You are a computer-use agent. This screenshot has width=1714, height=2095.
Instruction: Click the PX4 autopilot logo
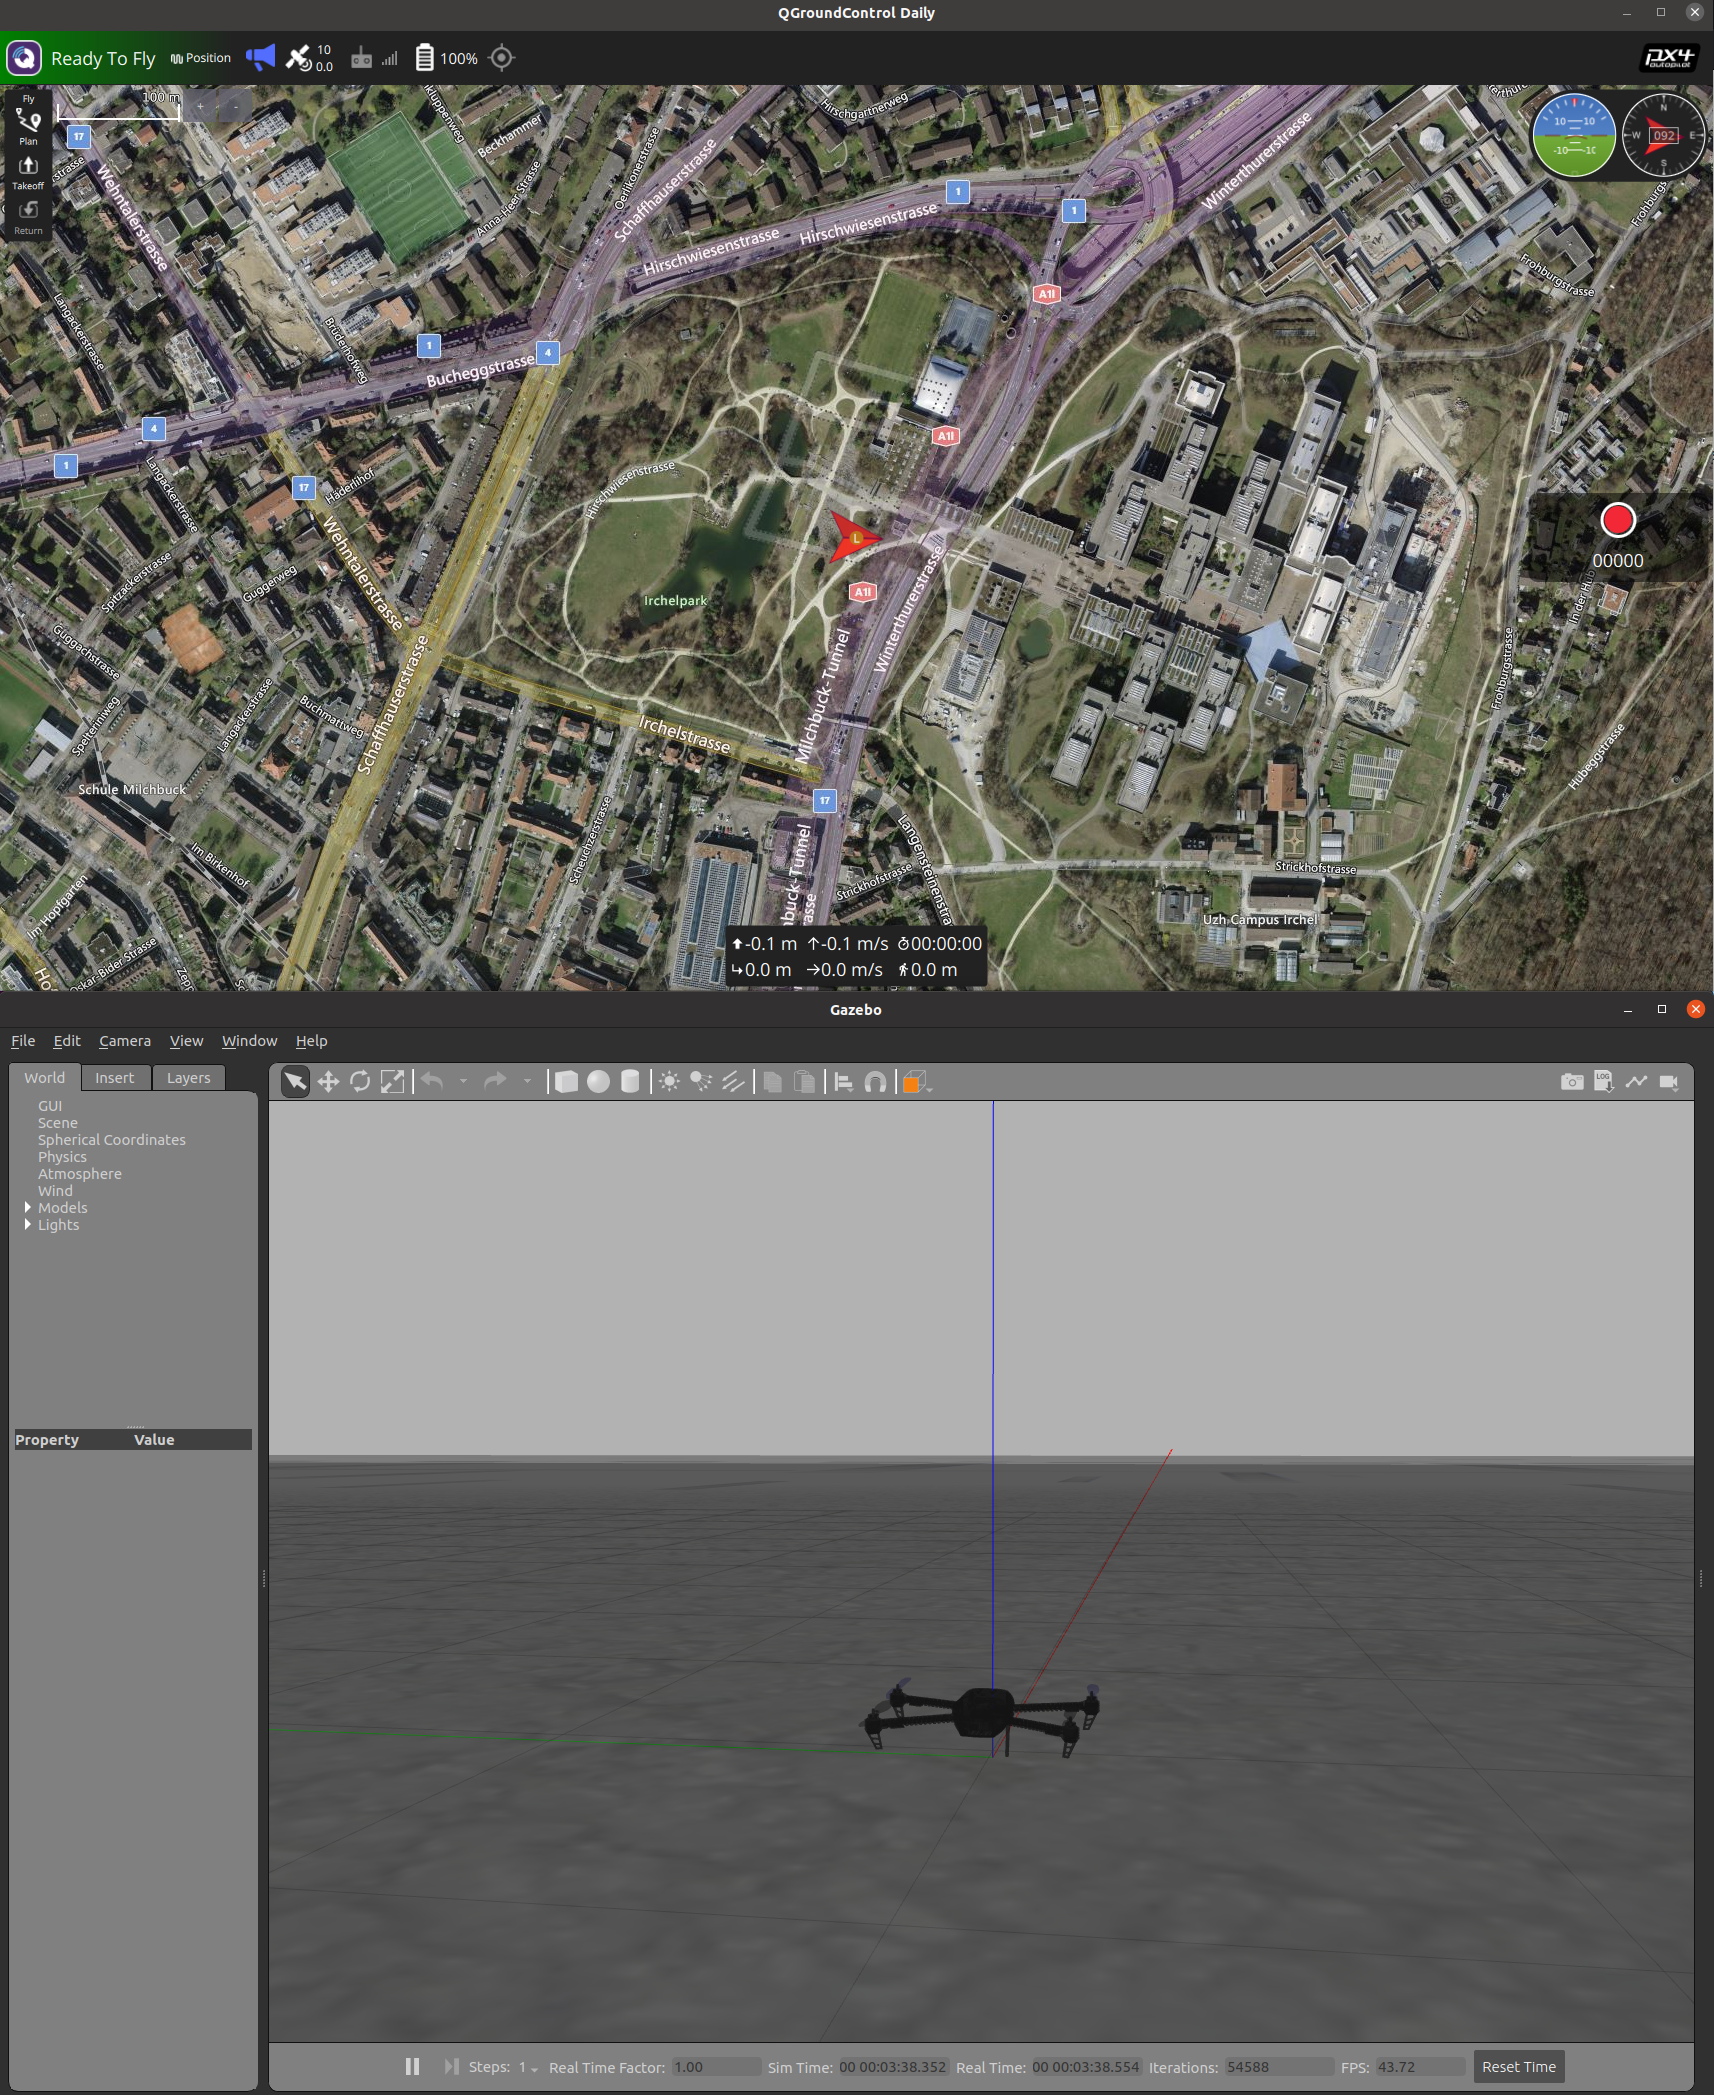pyautogui.click(x=1670, y=58)
